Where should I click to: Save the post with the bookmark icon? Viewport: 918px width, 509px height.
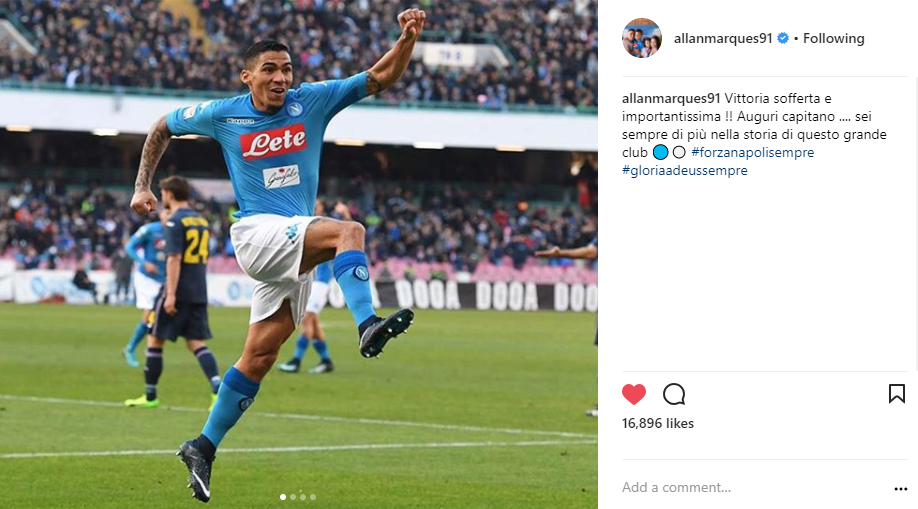pos(896,394)
